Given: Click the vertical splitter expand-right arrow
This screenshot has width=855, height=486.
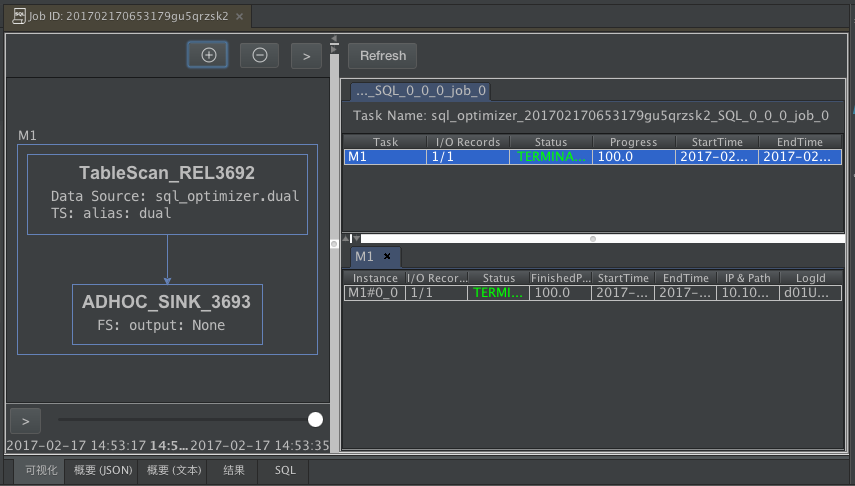Looking at the screenshot, I should coord(334,49).
